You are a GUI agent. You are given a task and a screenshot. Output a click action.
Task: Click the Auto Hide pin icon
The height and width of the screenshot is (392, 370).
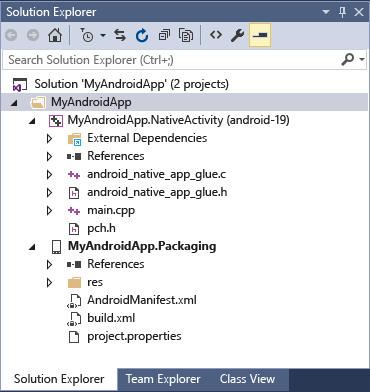[342, 12]
